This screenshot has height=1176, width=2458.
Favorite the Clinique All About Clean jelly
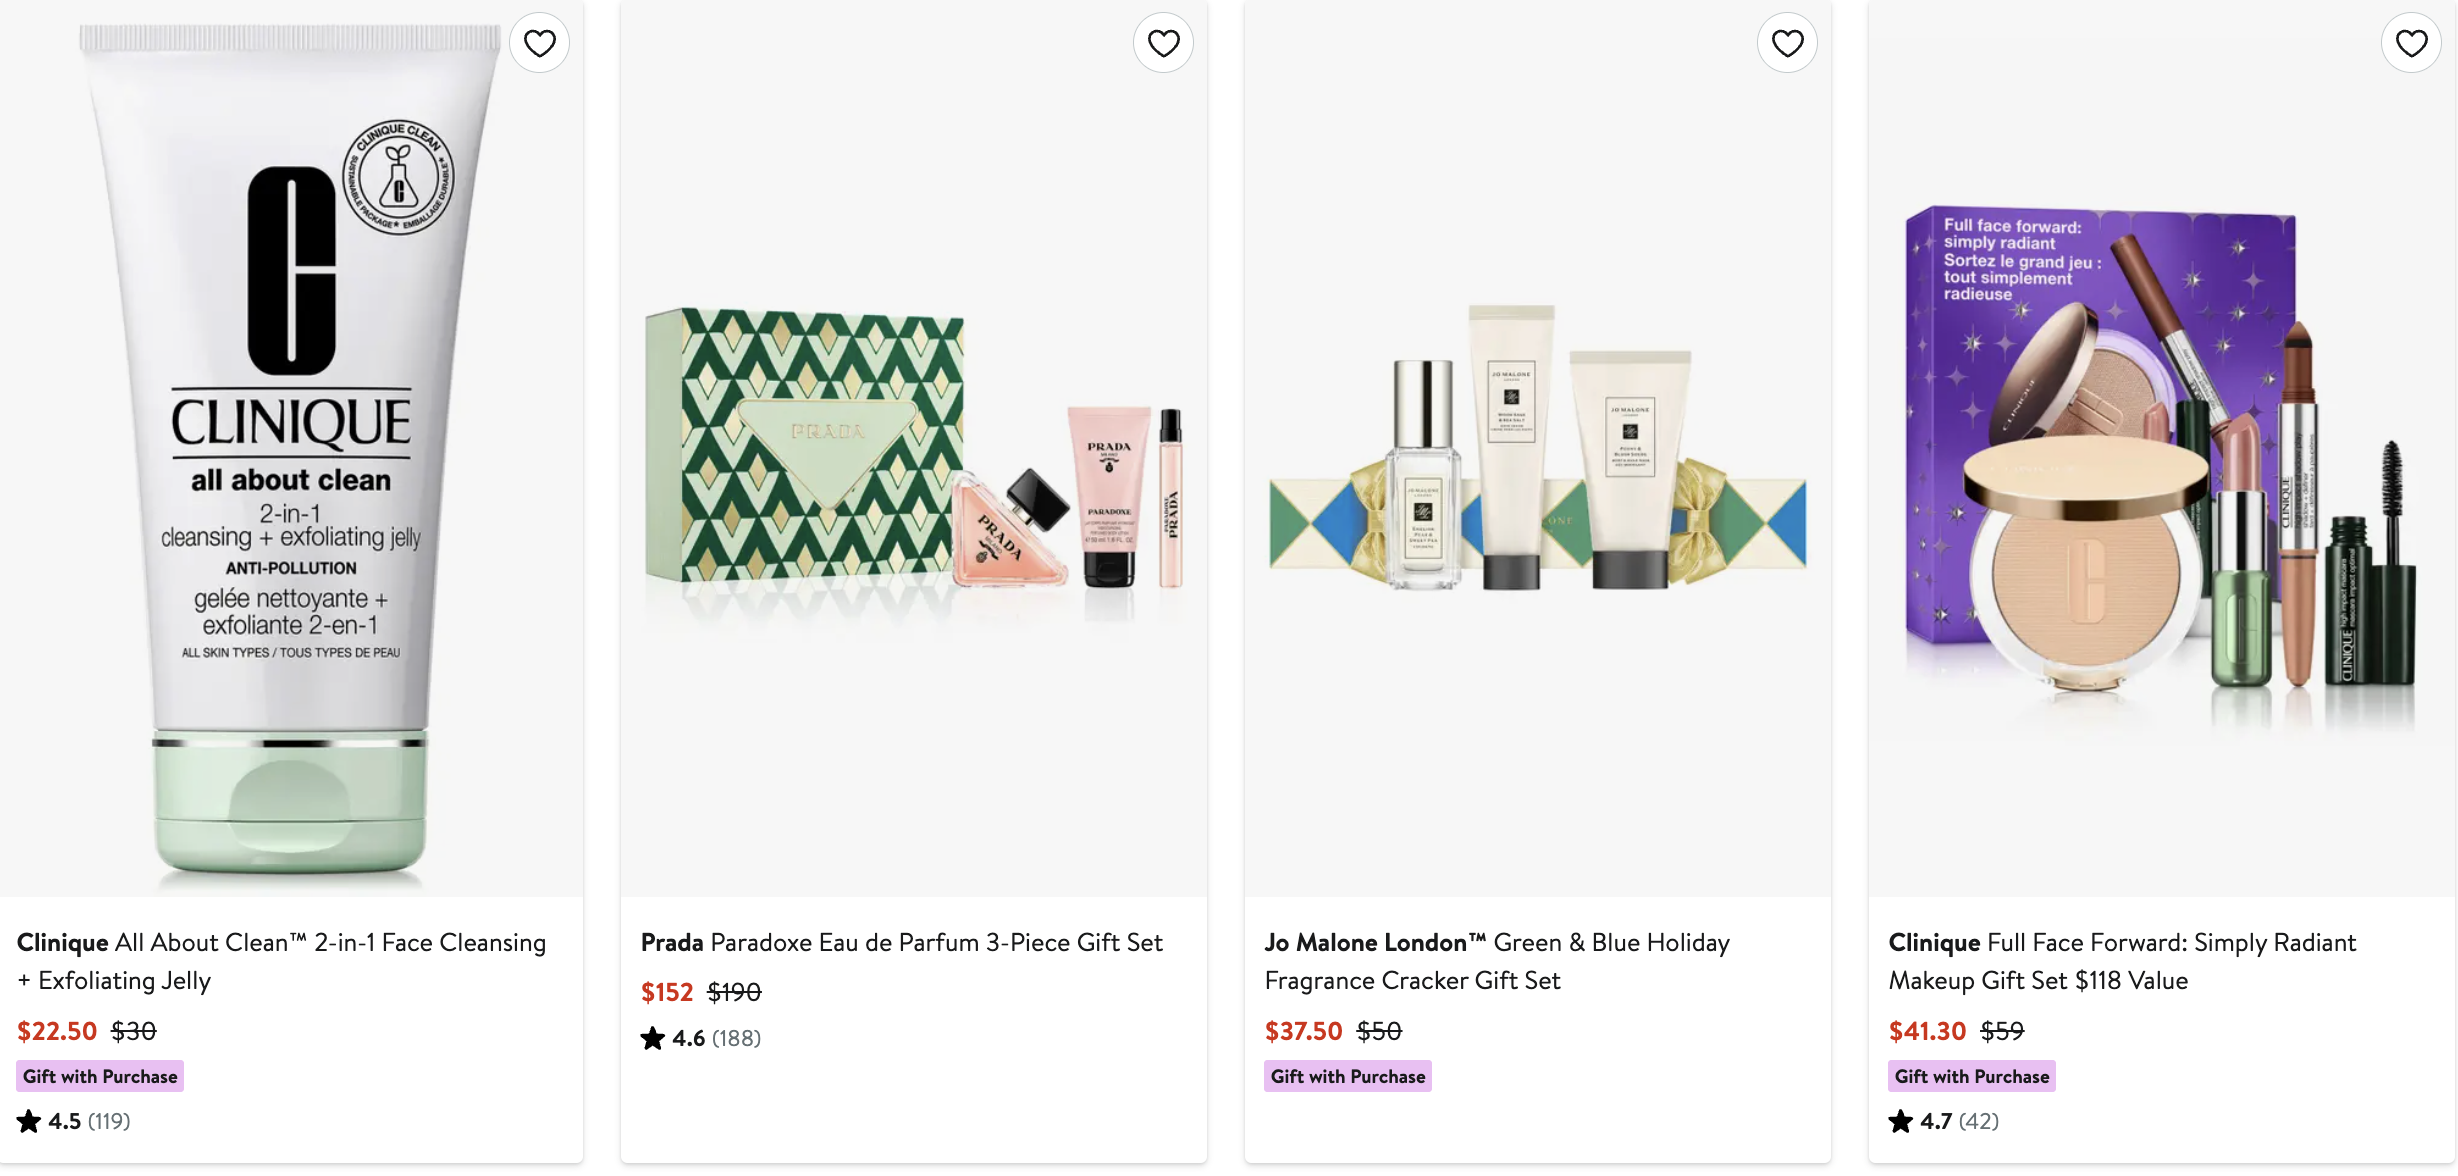tap(540, 43)
